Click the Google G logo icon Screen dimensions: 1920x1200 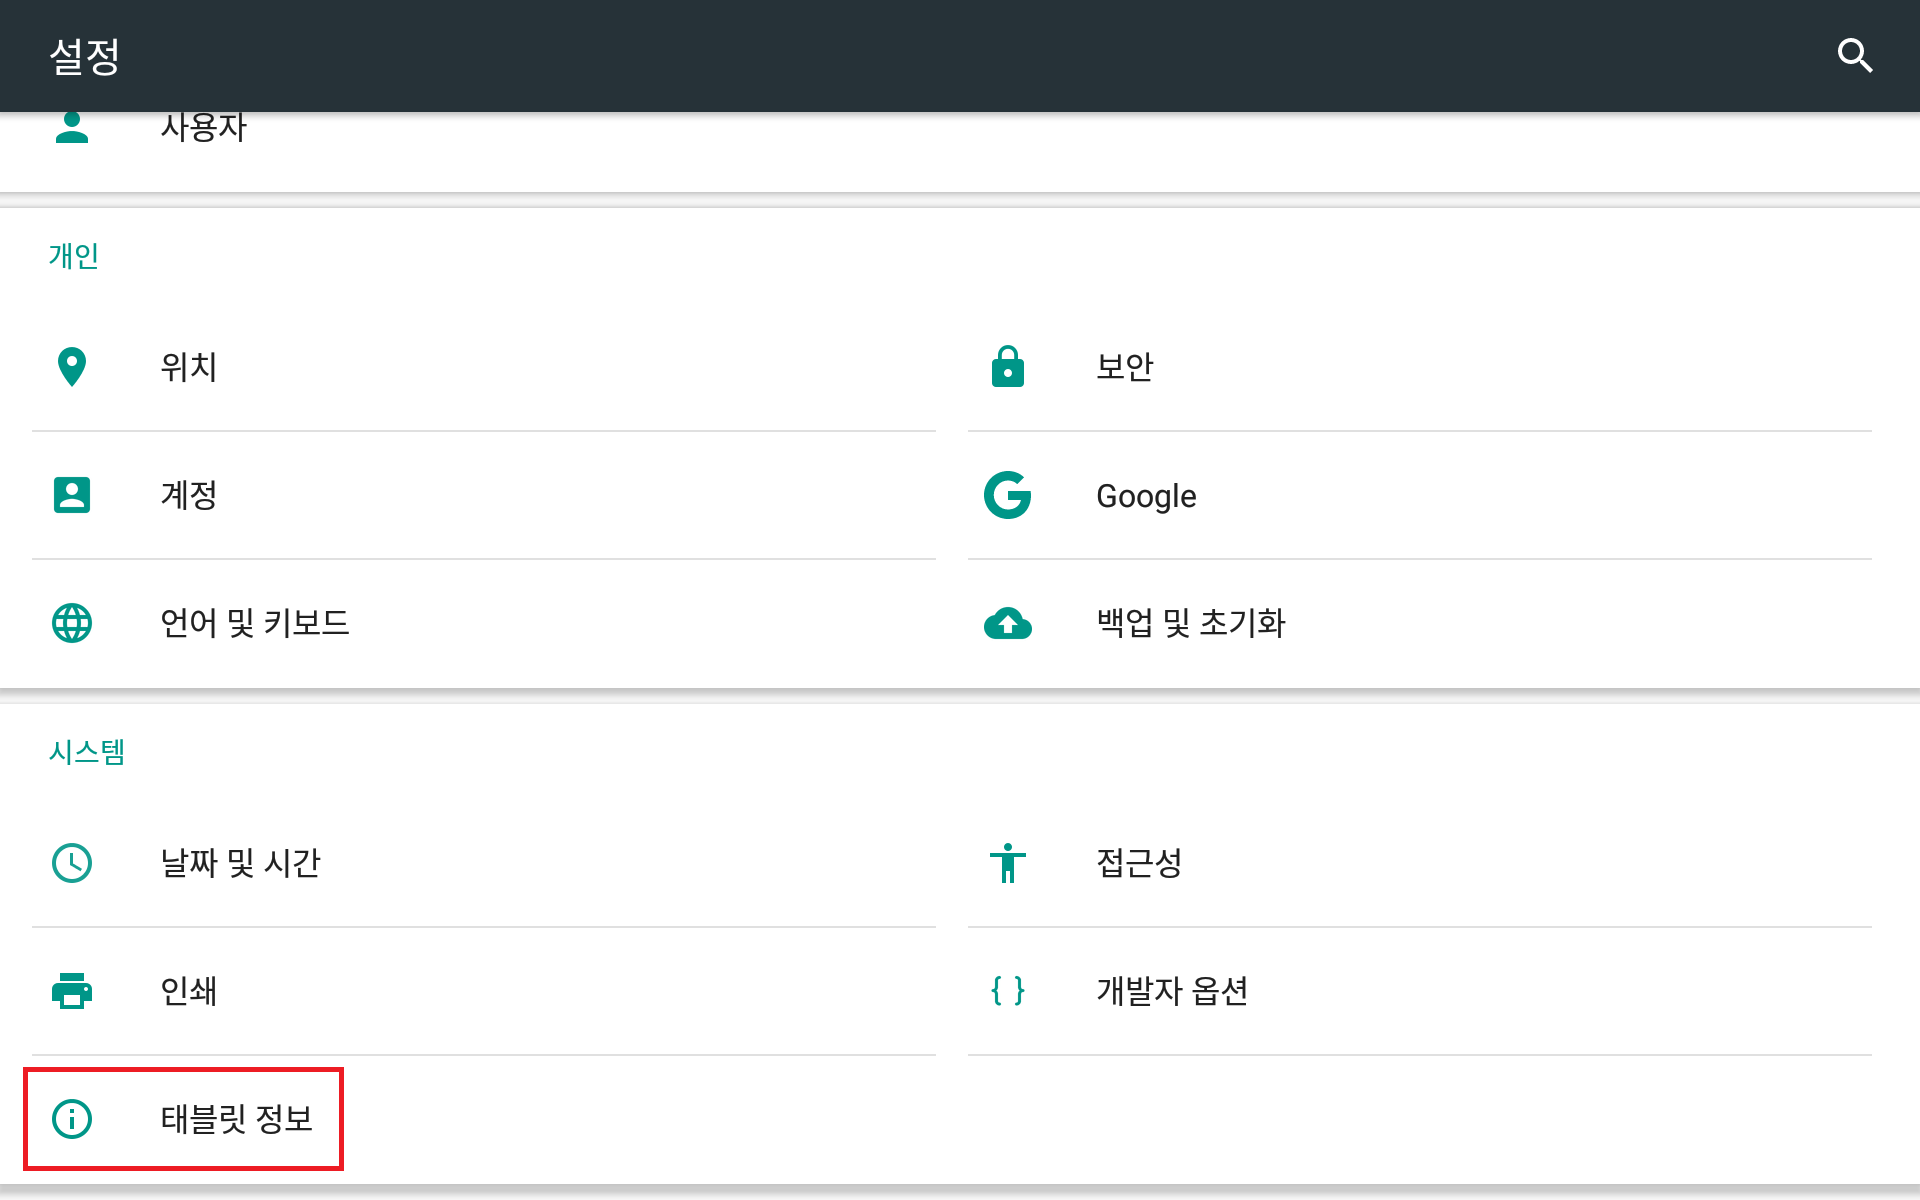coord(1007,495)
